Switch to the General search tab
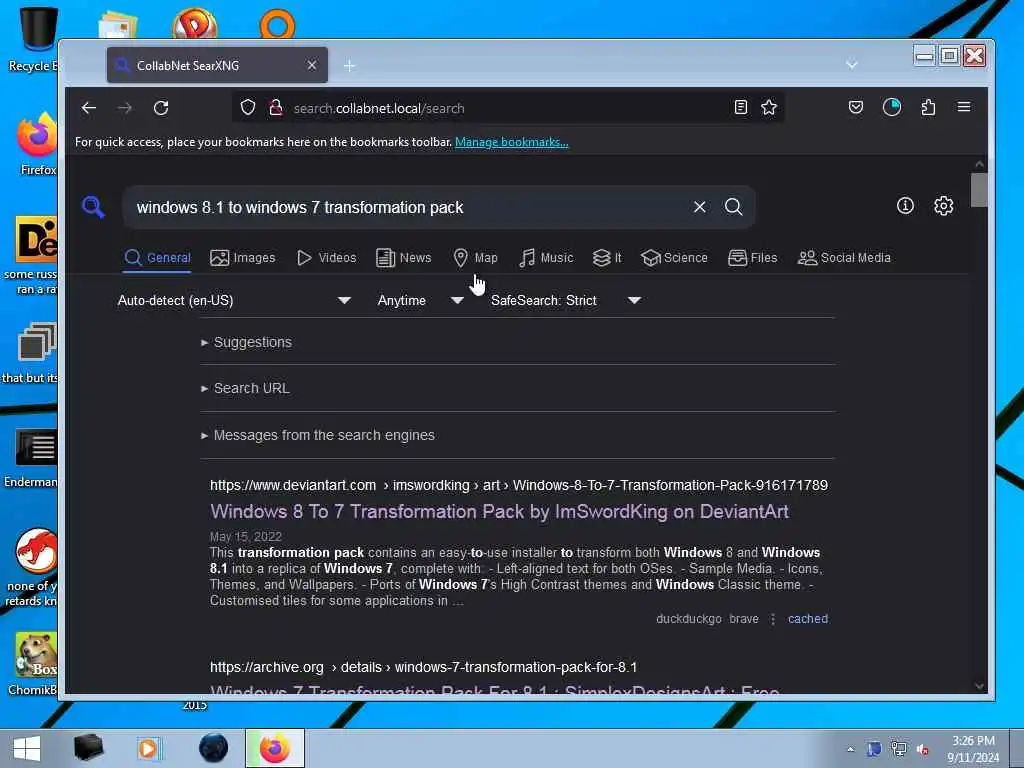The image size is (1024, 768). pyautogui.click(x=157, y=258)
